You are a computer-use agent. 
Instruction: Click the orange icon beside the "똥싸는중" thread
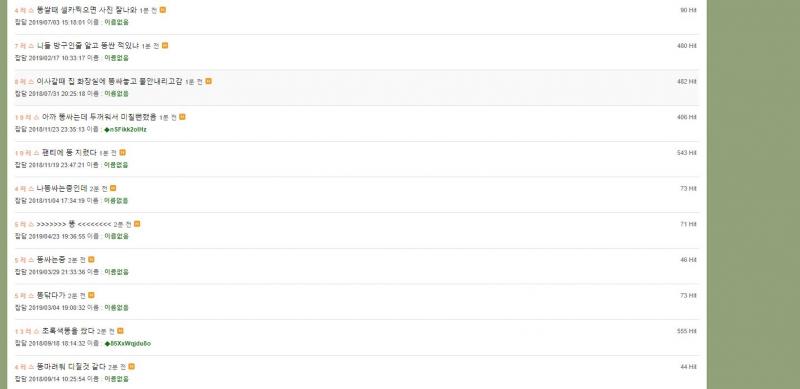(x=91, y=259)
